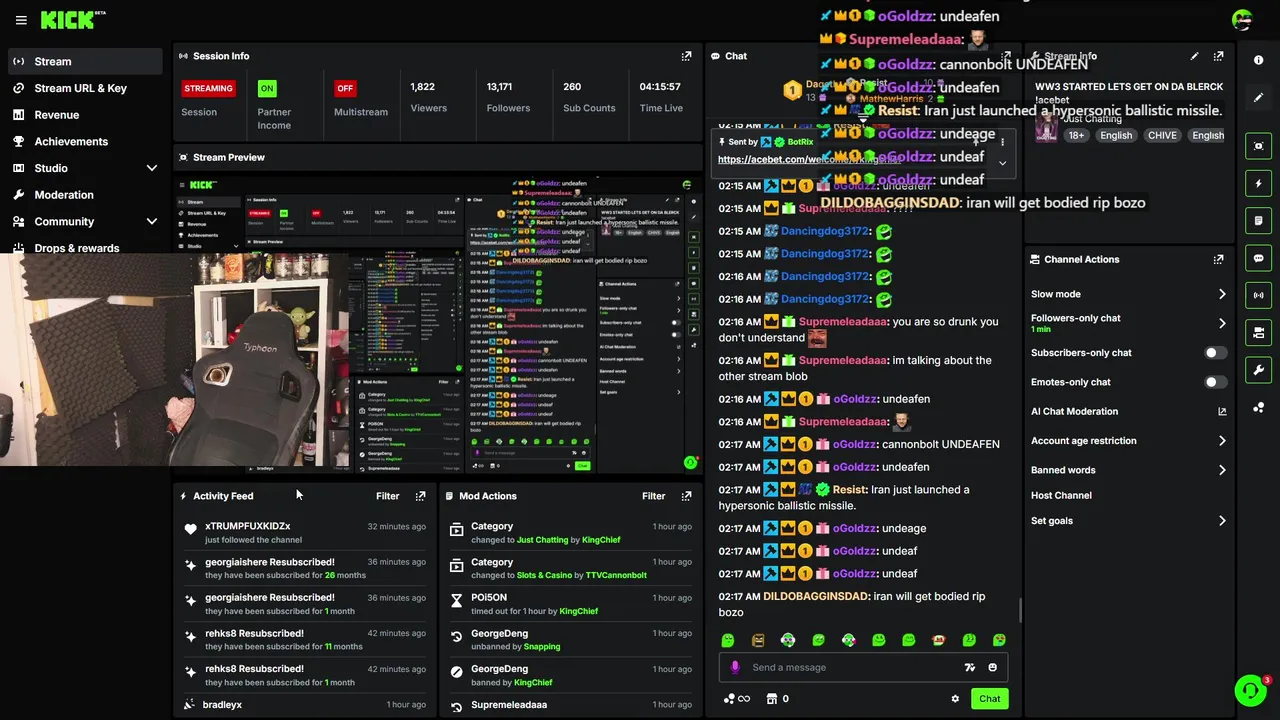Toggle the document panel icon in right sidebar
This screenshot has height=720, width=1280.
coord(1258,220)
